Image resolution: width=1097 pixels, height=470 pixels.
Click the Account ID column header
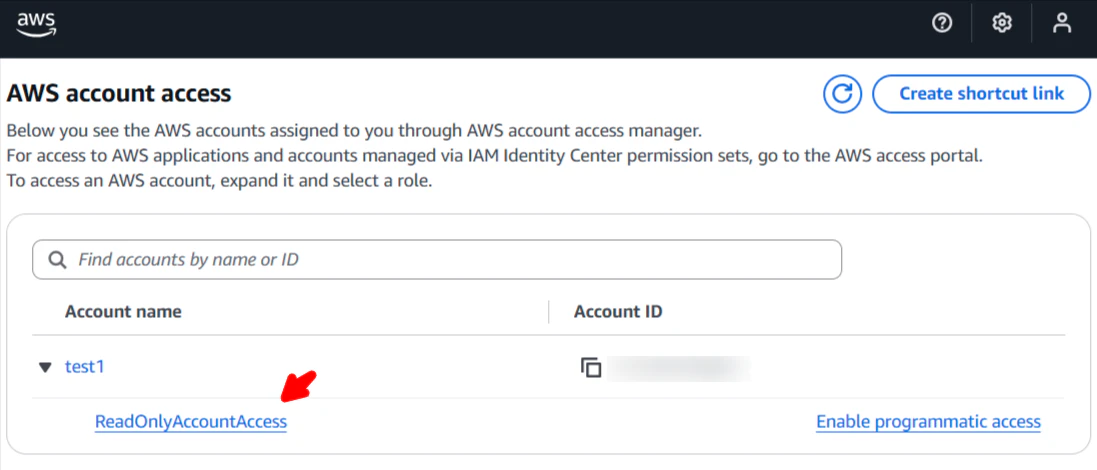click(618, 312)
